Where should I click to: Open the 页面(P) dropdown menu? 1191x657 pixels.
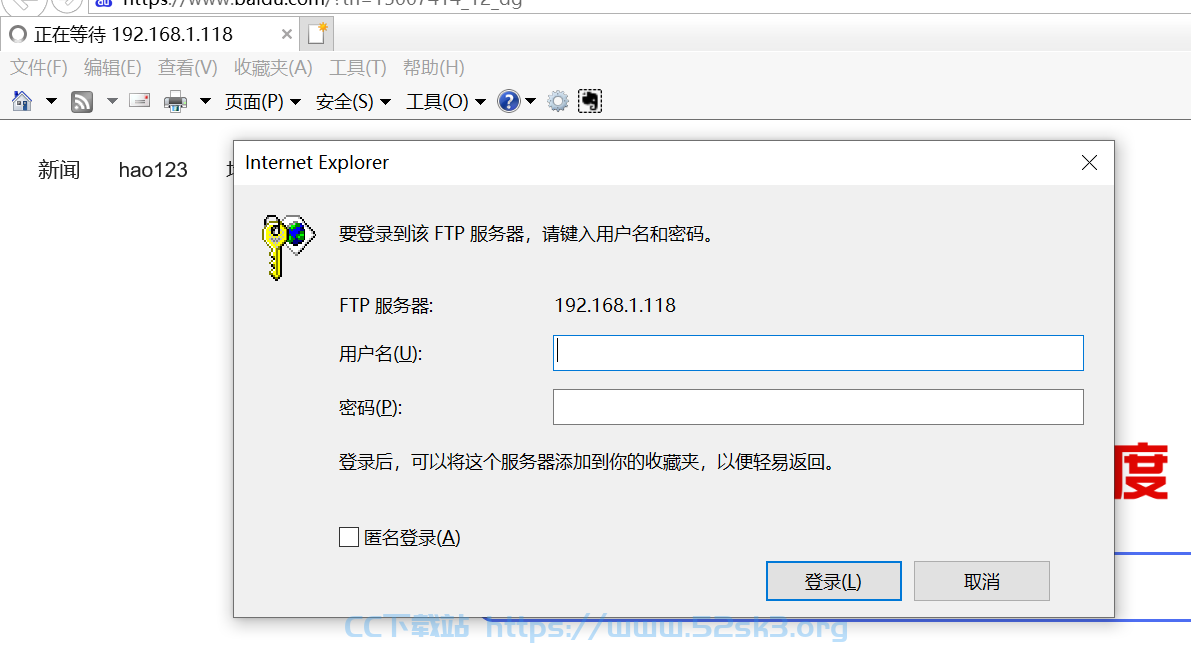(263, 101)
